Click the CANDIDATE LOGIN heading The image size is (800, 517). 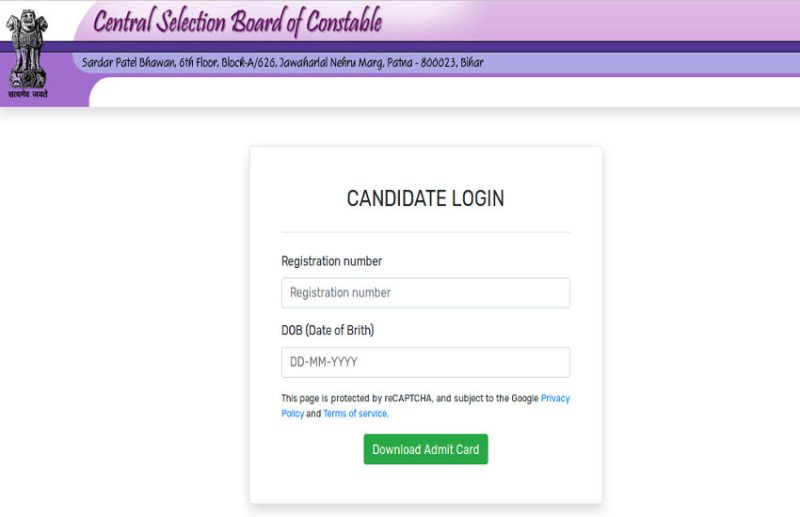coord(425,199)
